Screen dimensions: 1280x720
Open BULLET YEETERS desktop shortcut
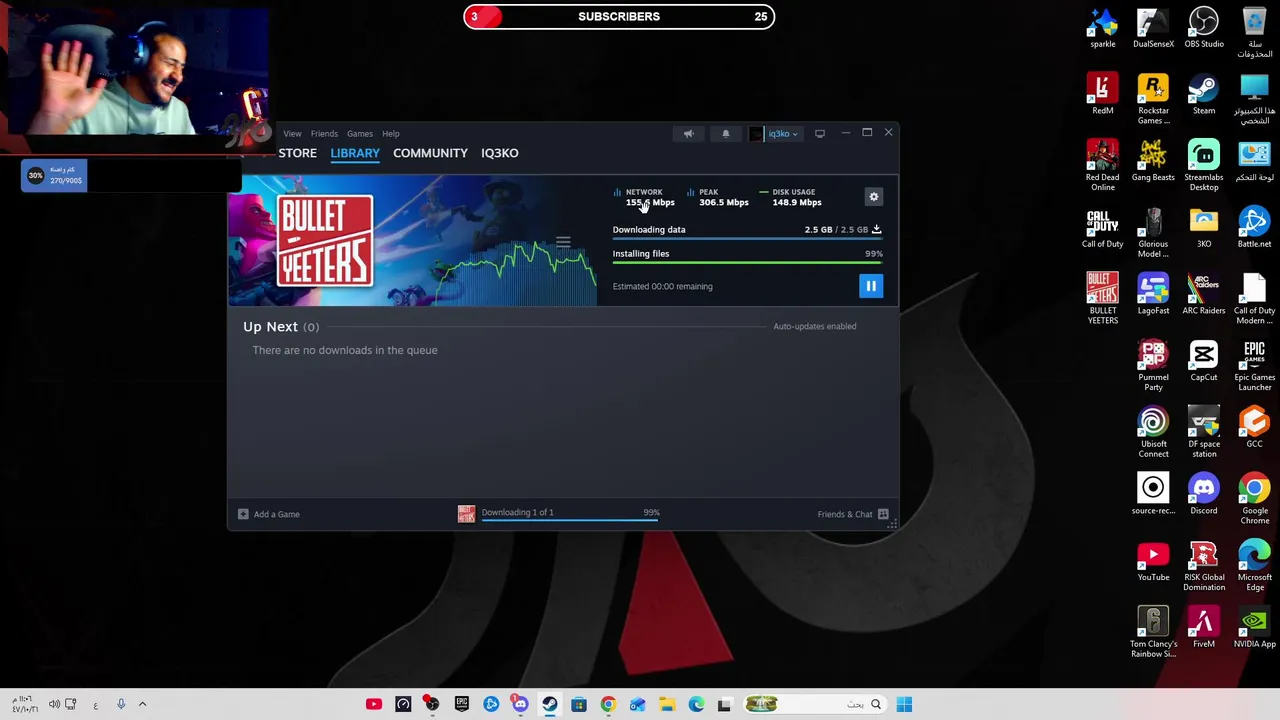click(1102, 299)
